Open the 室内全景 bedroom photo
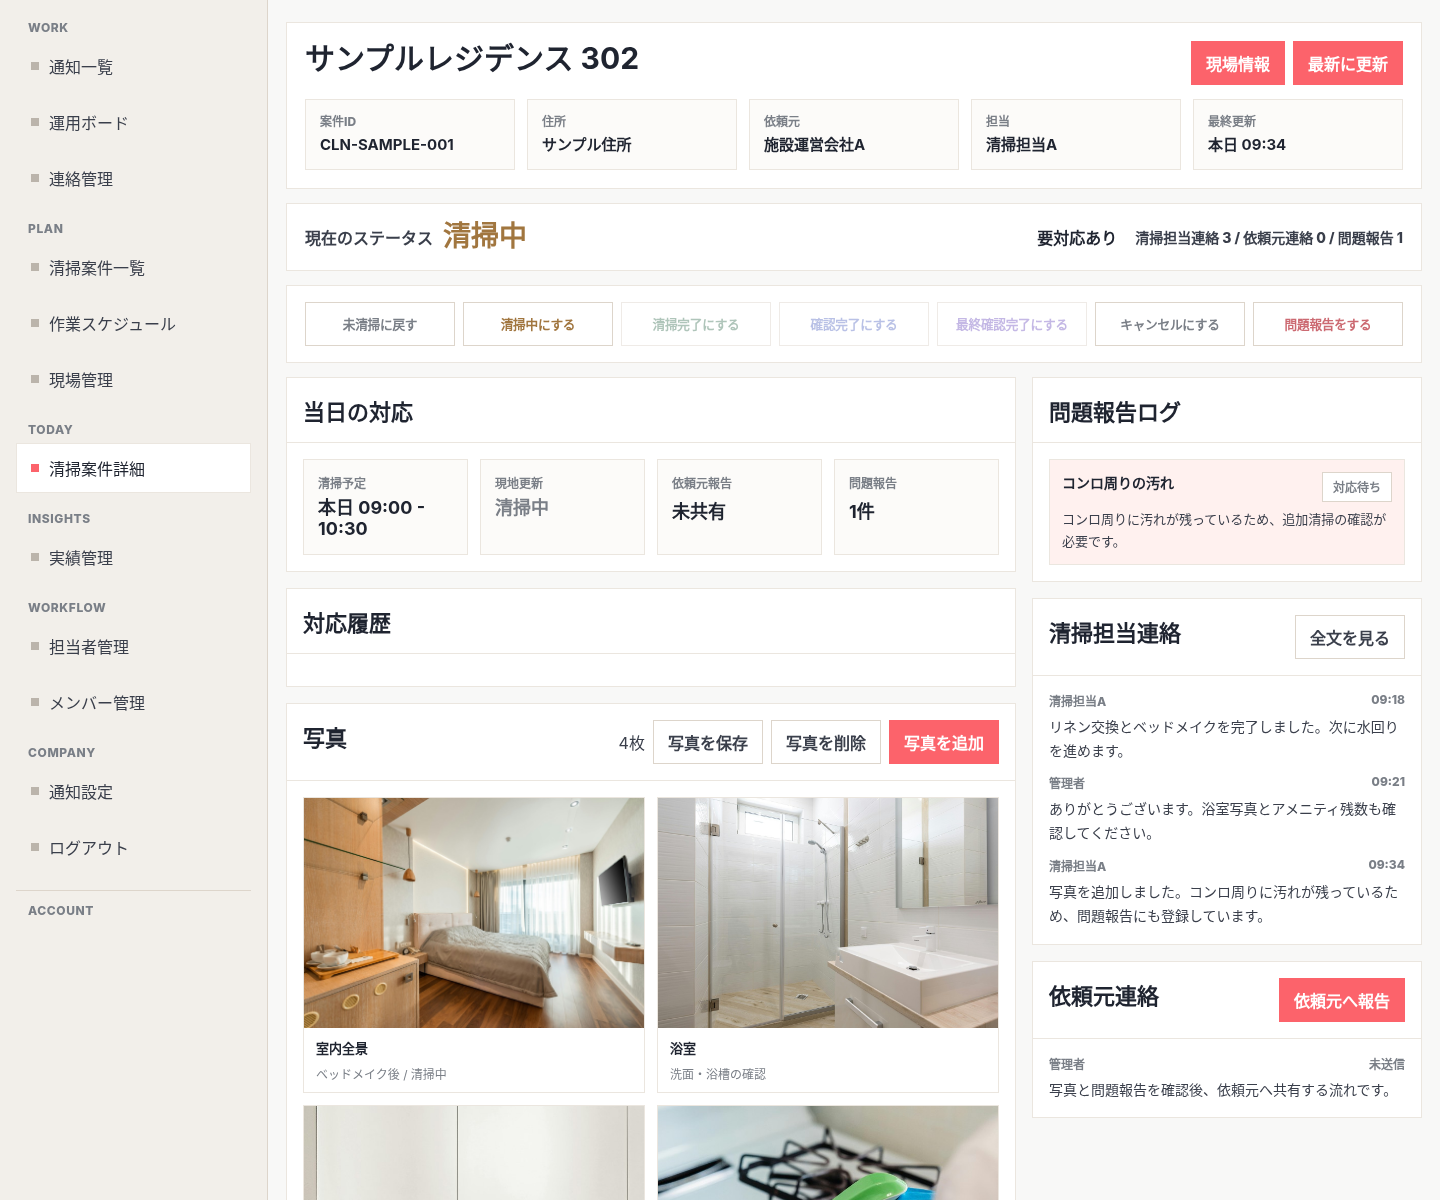 [x=474, y=913]
